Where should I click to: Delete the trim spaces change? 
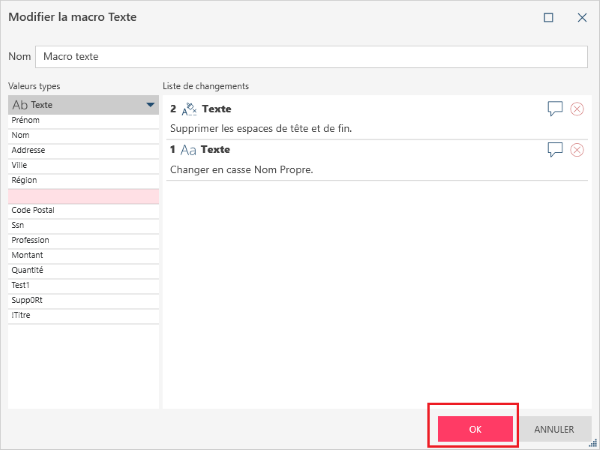point(577,109)
